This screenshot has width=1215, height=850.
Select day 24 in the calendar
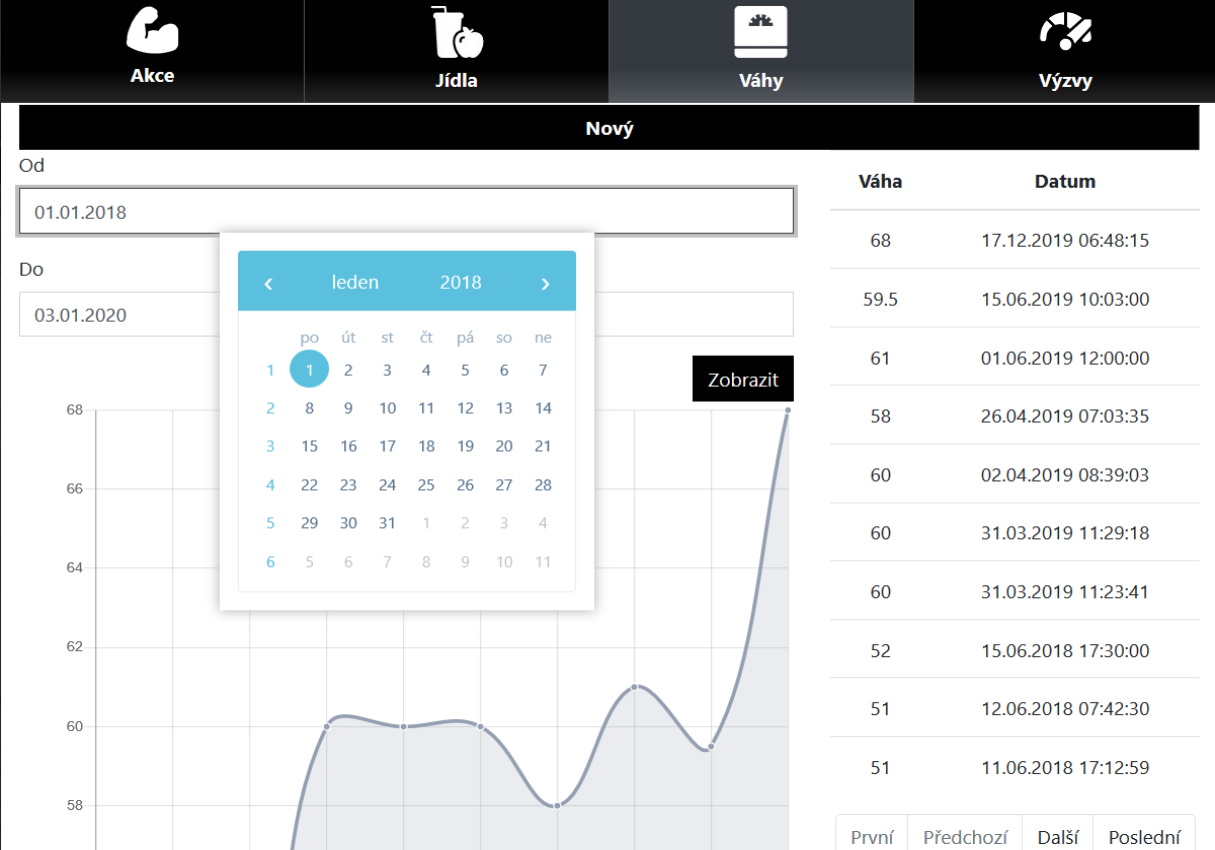[387, 485]
